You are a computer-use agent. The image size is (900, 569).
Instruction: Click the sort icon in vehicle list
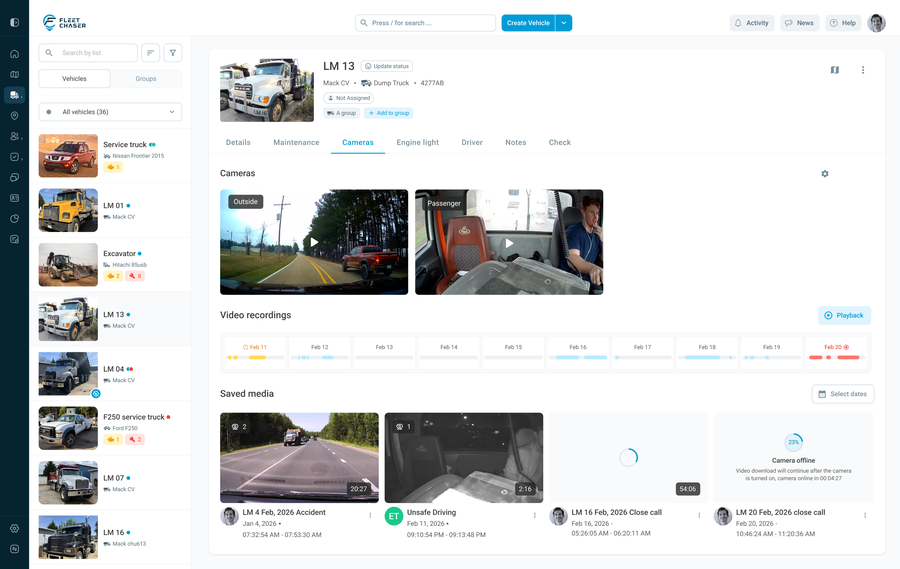(150, 53)
